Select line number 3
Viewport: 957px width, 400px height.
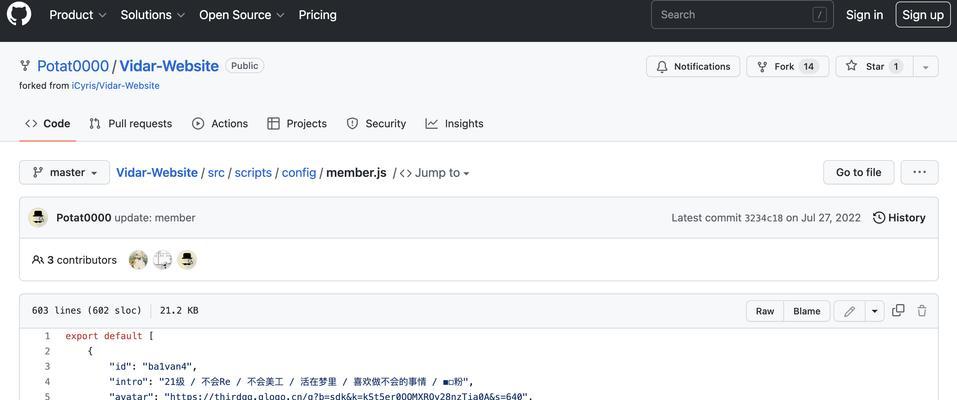pyautogui.click(x=47, y=366)
